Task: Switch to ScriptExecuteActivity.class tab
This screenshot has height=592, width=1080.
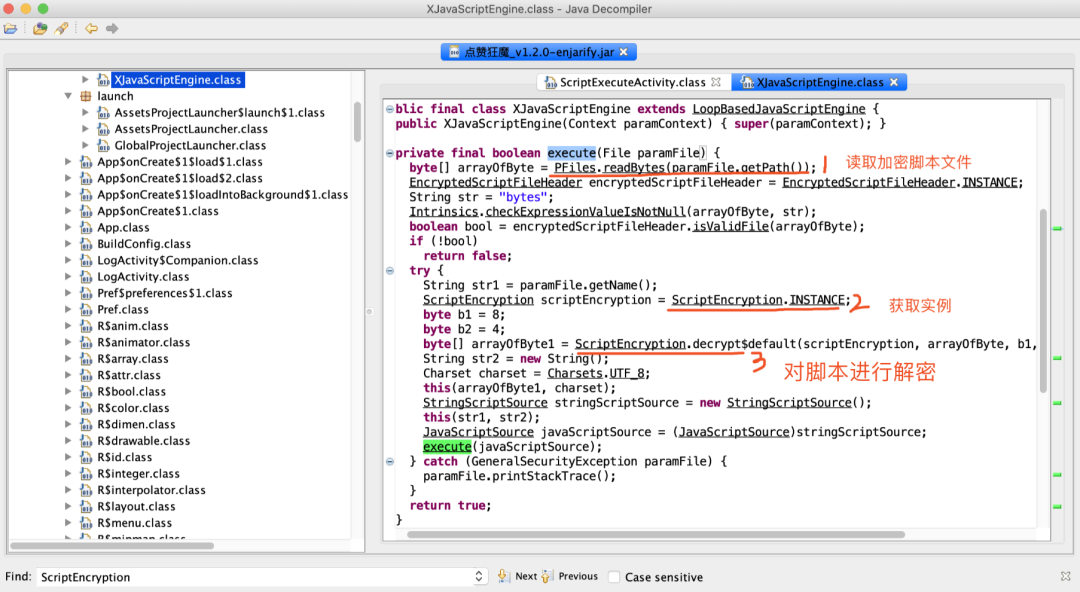Action: pyautogui.click(x=632, y=82)
